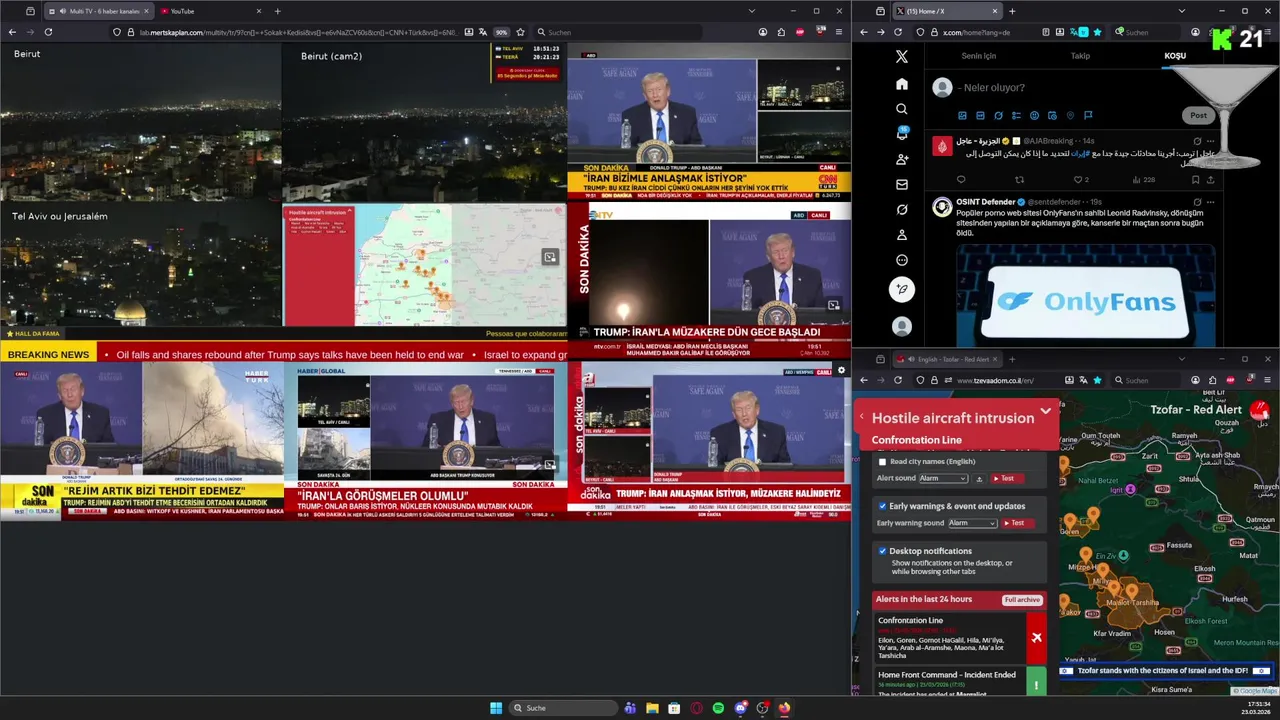Click the upload alert sound icon
This screenshot has width=1280, height=720.
[980, 479]
